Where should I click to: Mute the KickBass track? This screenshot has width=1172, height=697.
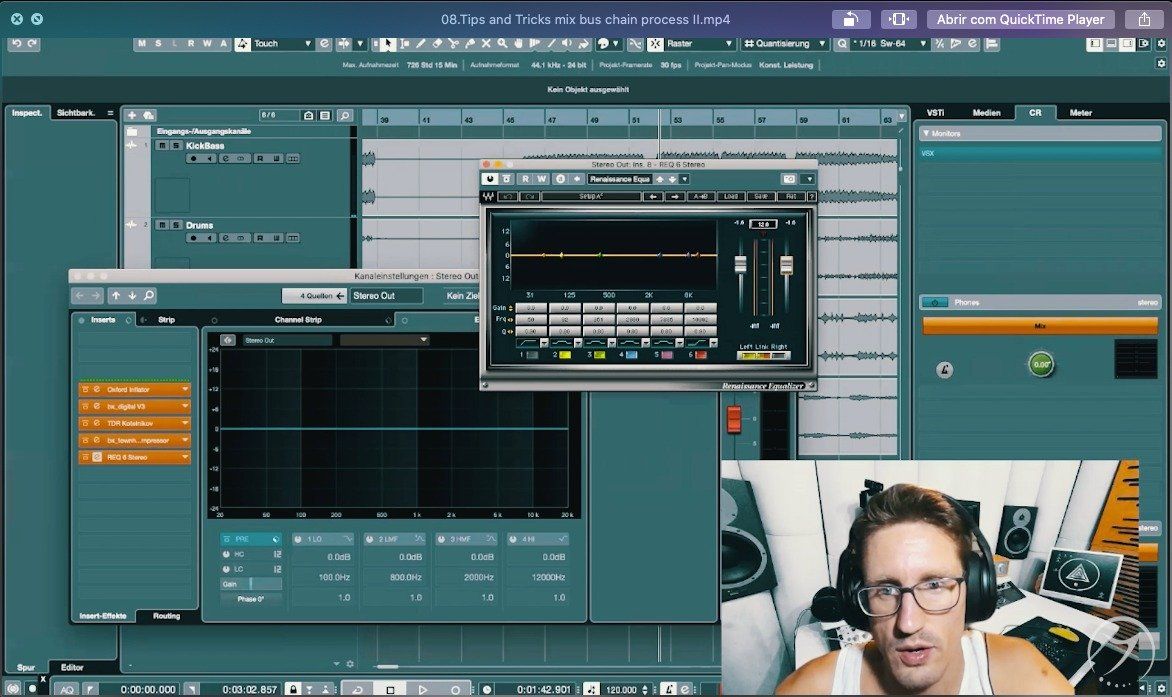162,146
